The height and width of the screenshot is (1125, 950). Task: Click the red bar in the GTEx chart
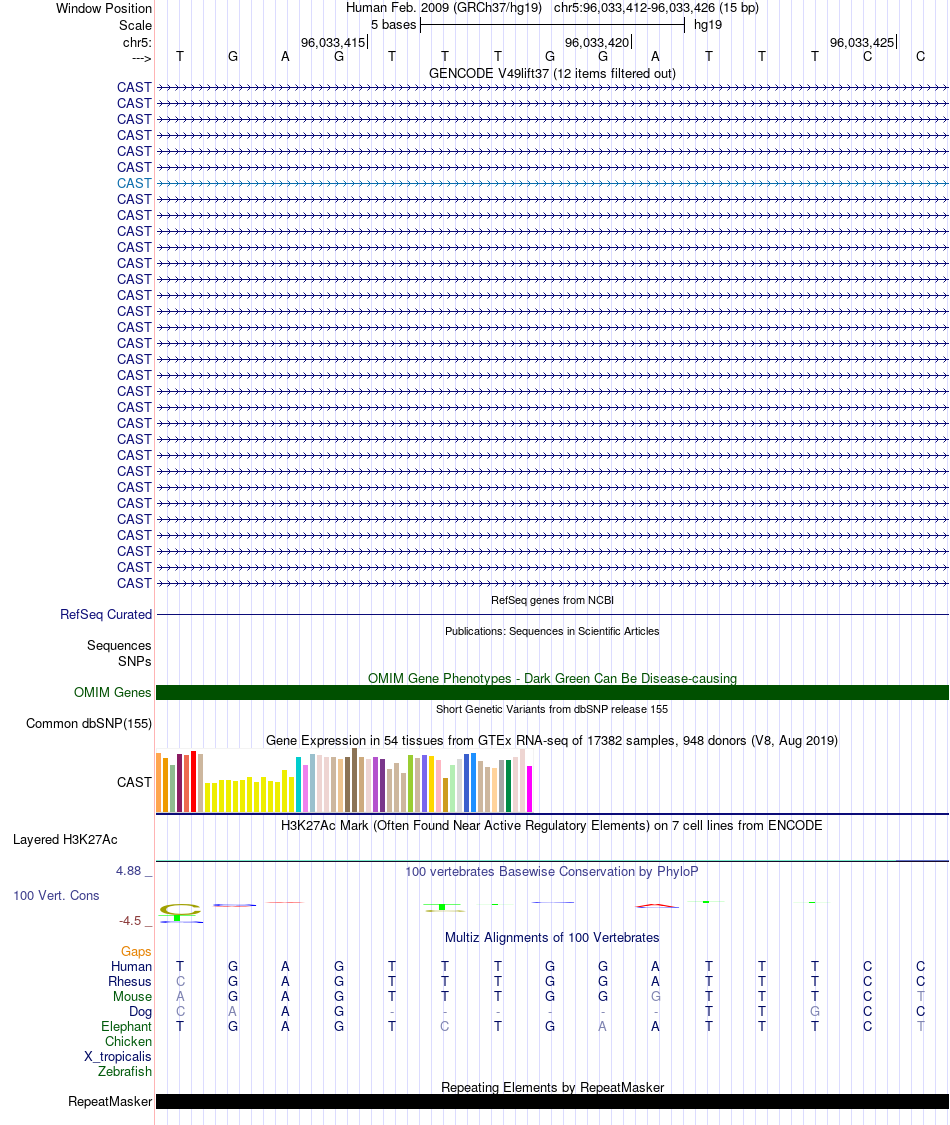coord(194,782)
